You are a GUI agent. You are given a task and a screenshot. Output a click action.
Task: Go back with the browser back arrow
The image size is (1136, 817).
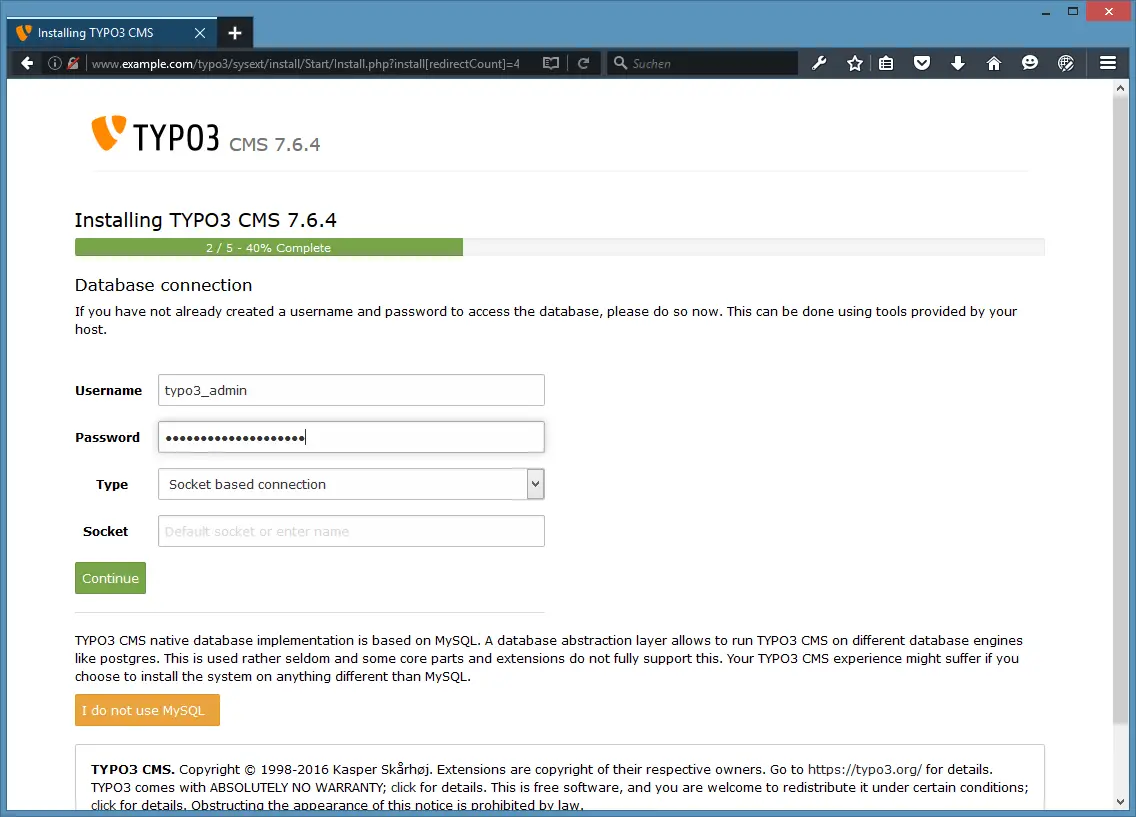pyautogui.click(x=27, y=63)
